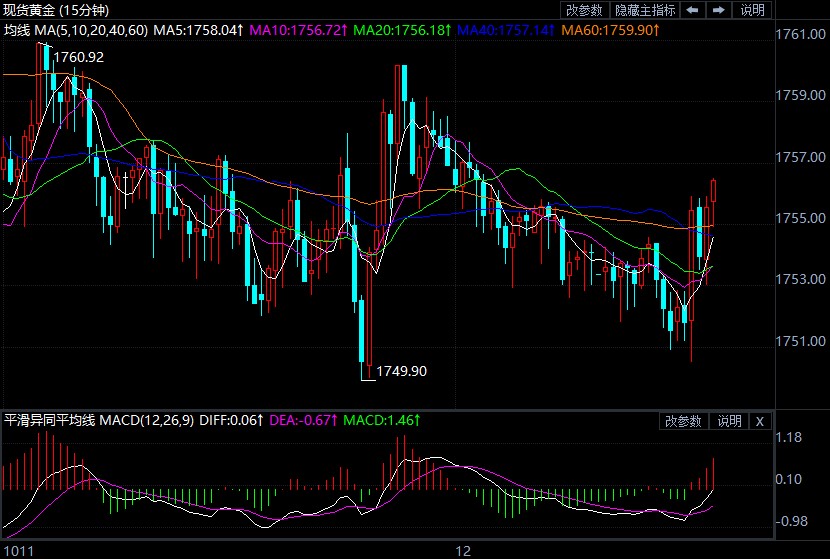The width and height of the screenshot is (830, 559).
Task: Select the DIFF:0.06 value
Action: point(231,421)
